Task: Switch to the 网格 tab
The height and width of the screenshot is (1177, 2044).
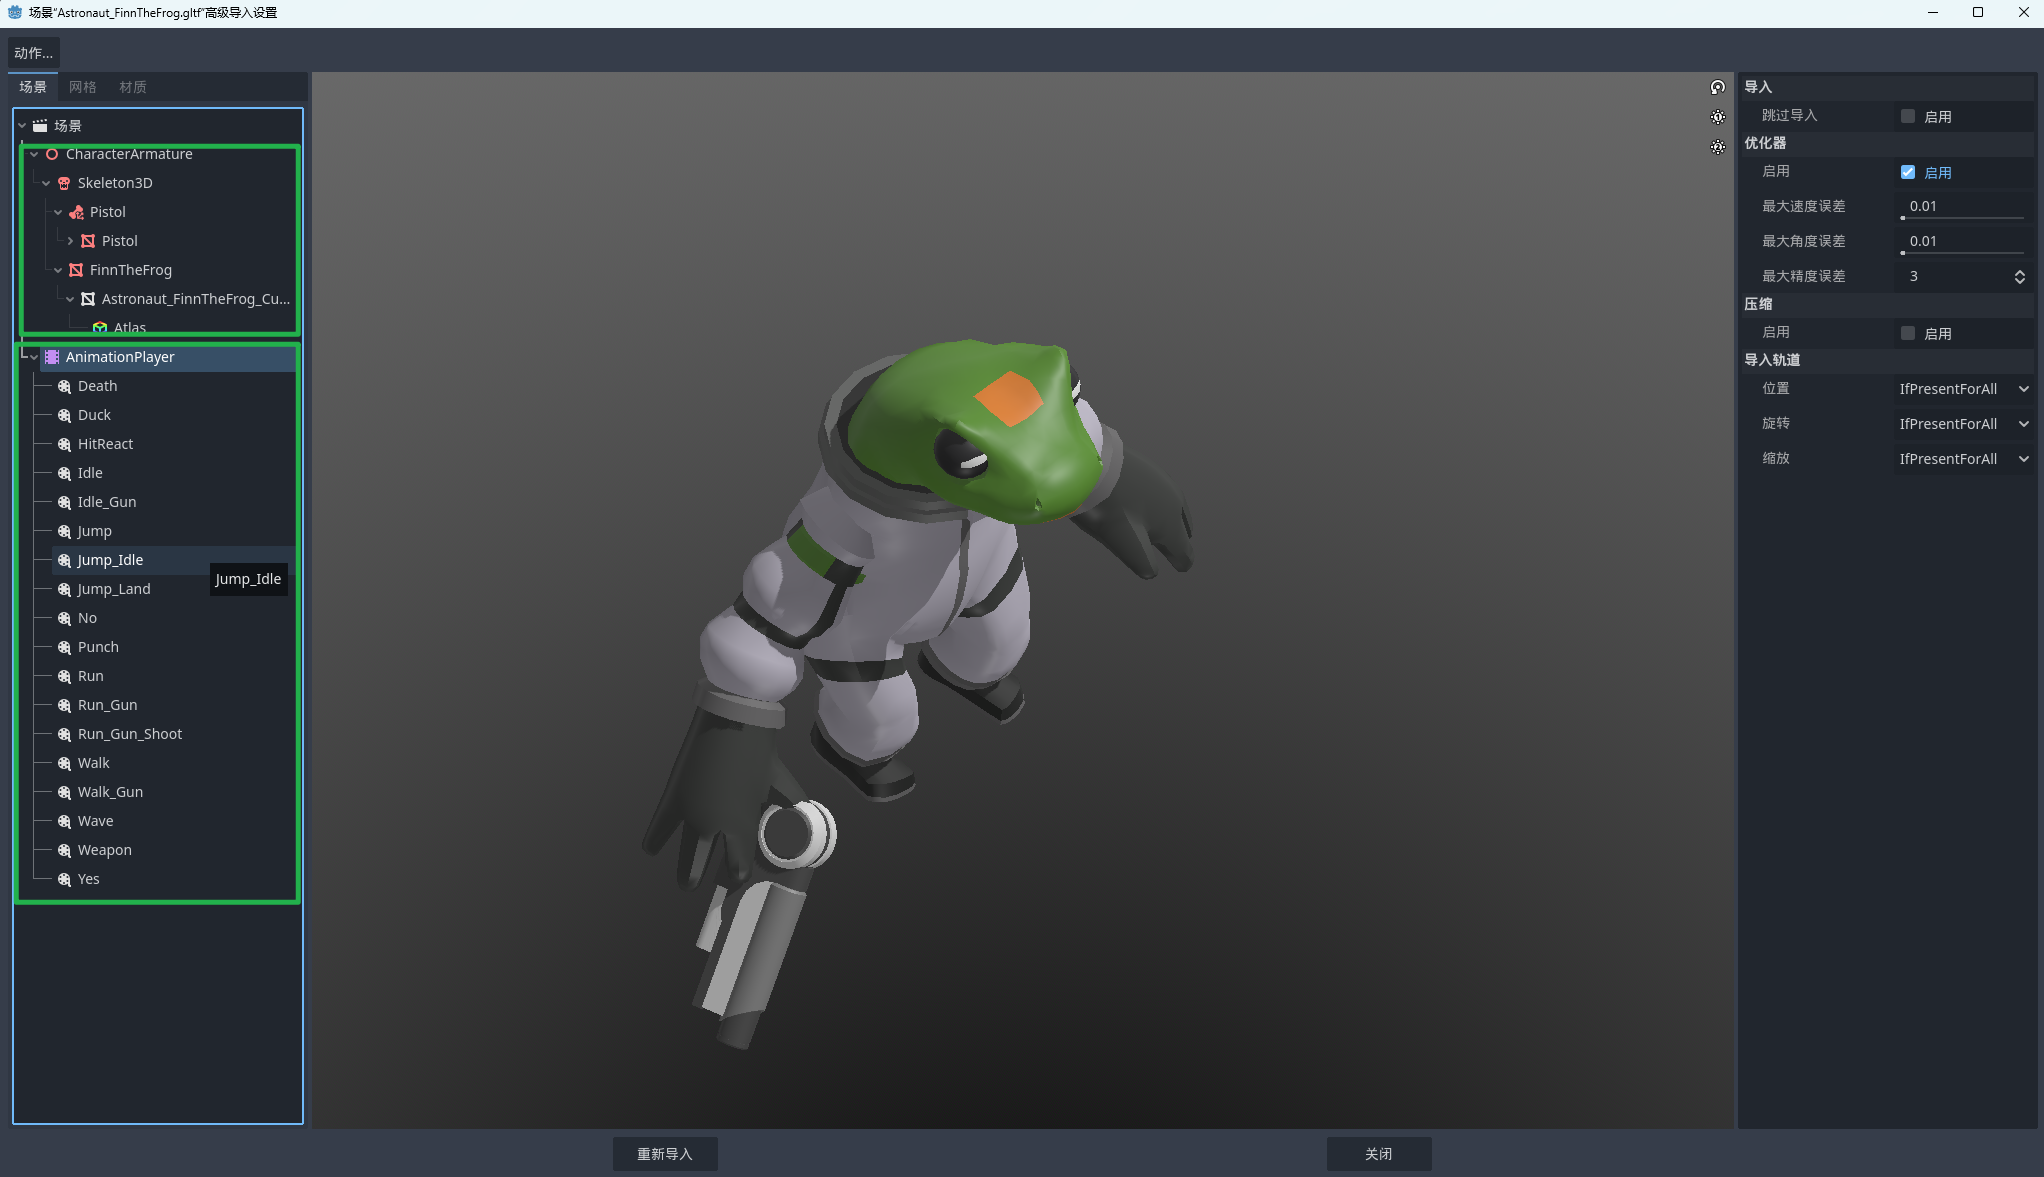Action: [82, 87]
